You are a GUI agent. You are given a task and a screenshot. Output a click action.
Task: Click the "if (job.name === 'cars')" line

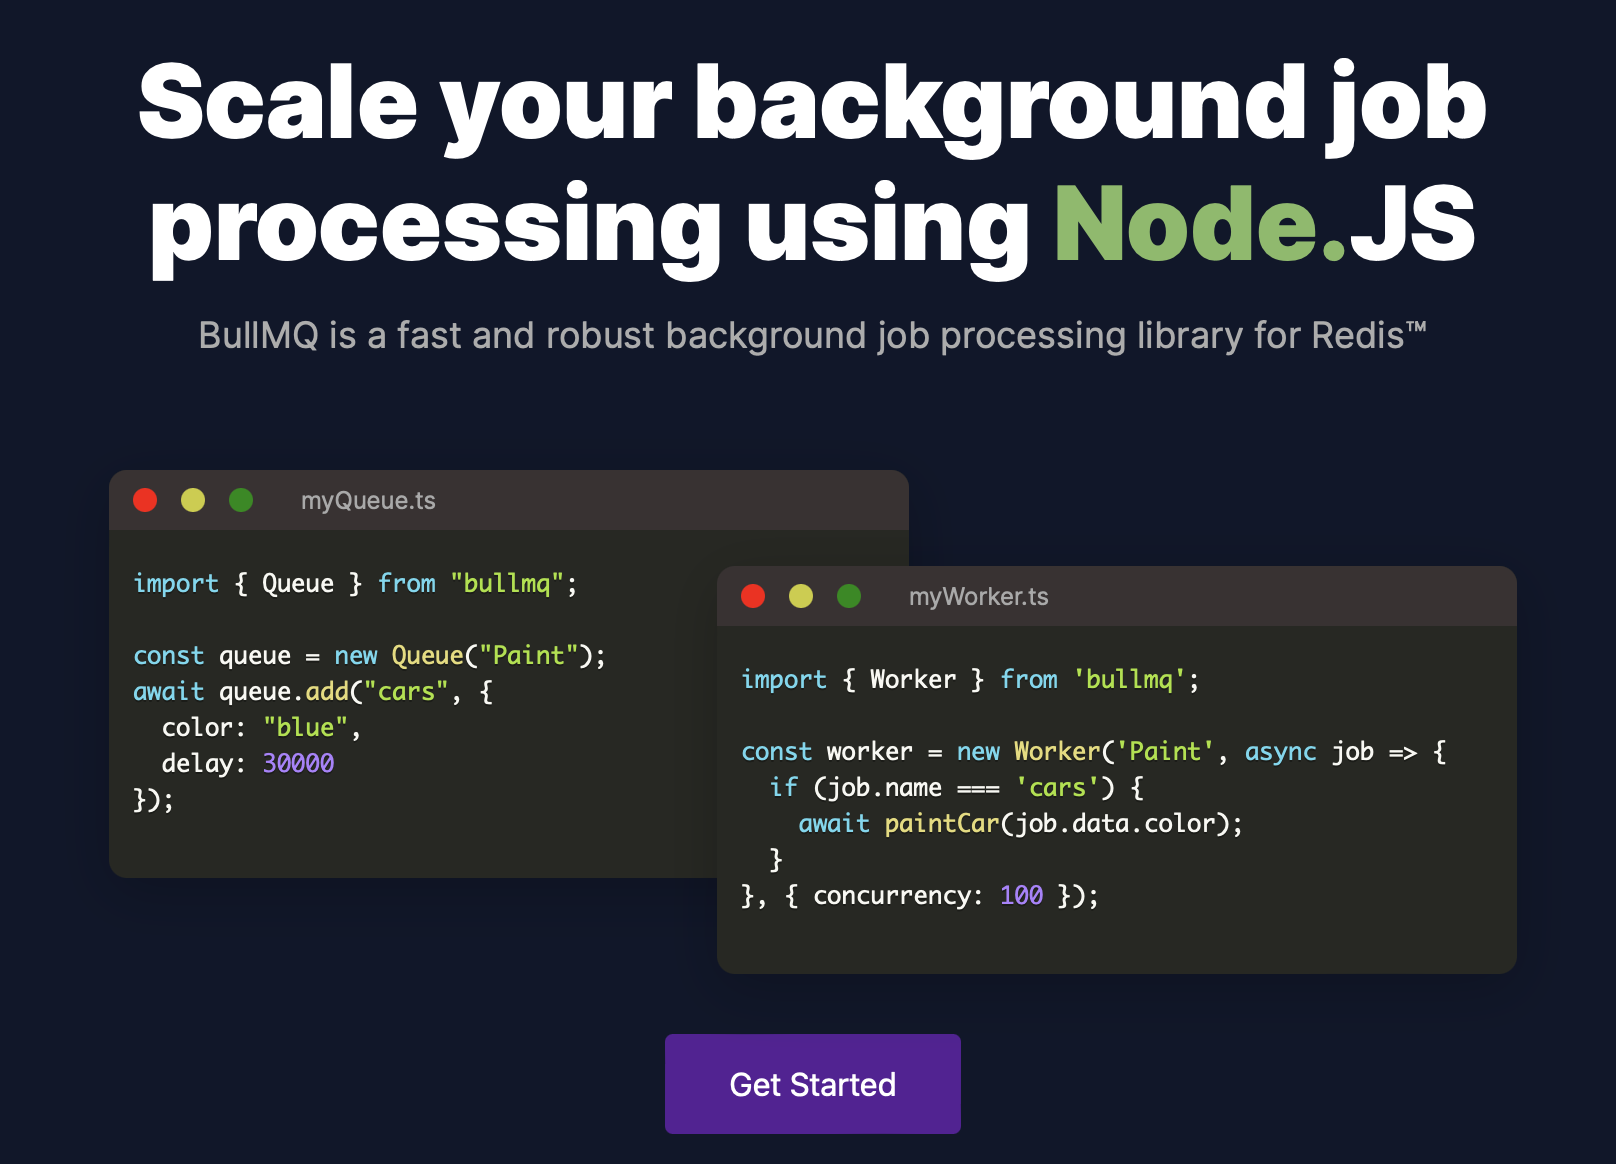[x=957, y=787]
